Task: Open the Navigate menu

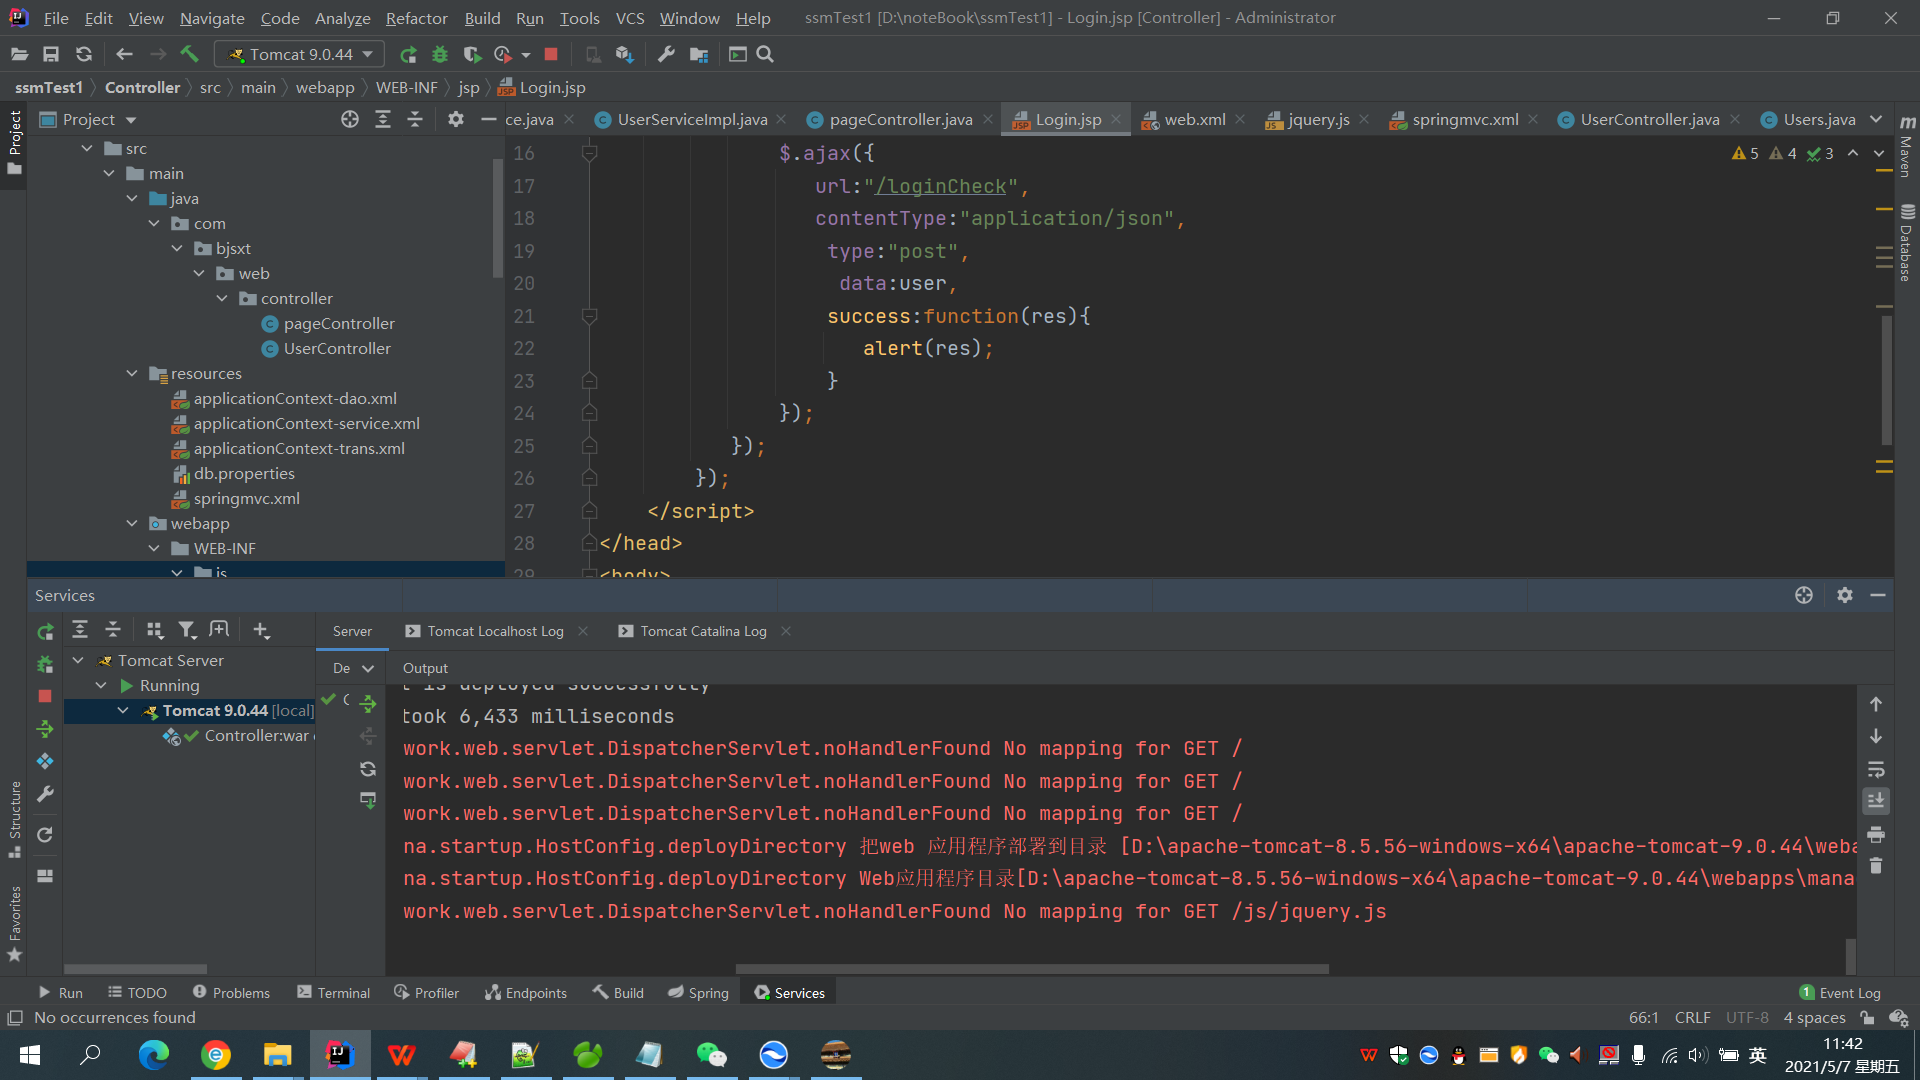Action: click(212, 18)
